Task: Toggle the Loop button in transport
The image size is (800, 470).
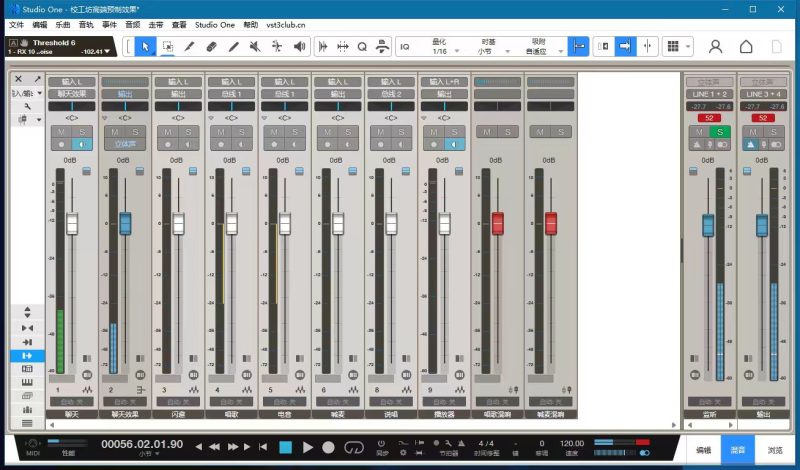Action: pyautogui.click(x=354, y=448)
